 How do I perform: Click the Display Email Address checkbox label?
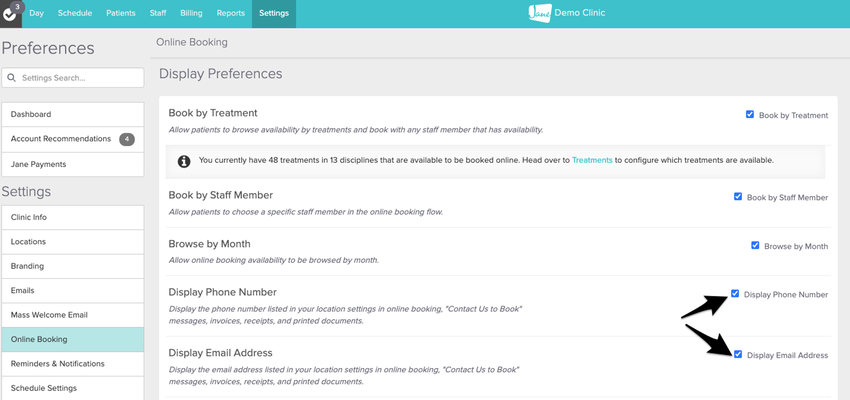pyautogui.click(x=788, y=356)
